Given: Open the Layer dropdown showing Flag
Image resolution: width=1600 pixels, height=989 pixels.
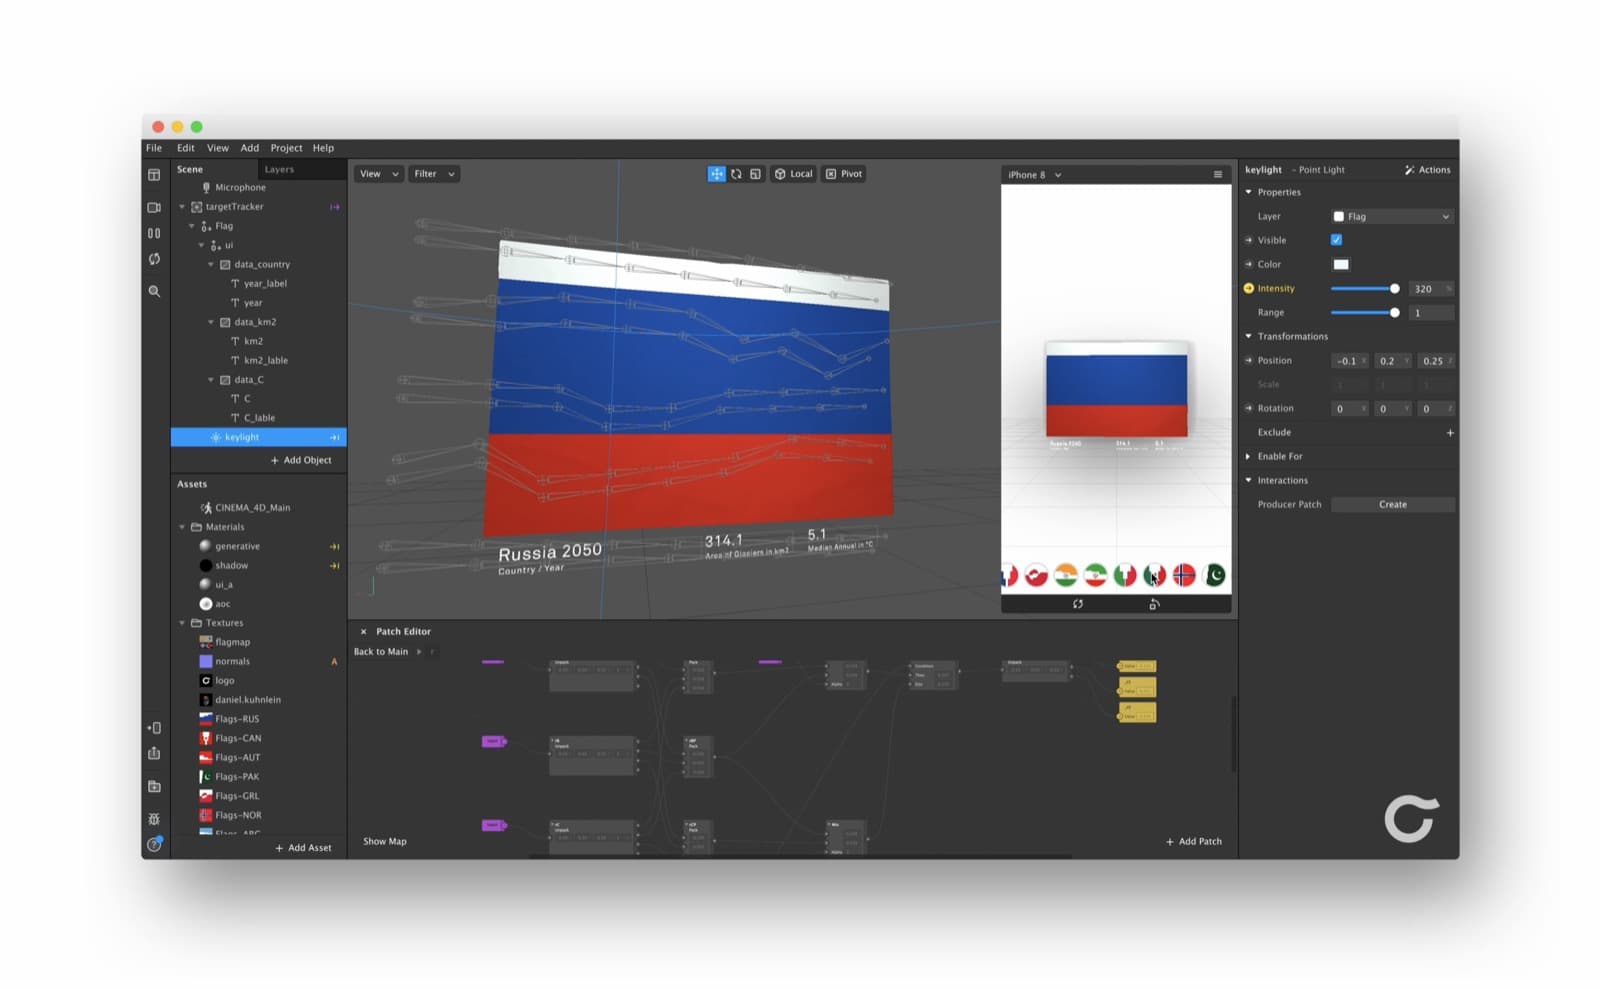Looking at the screenshot, I should click(1391, 216).
